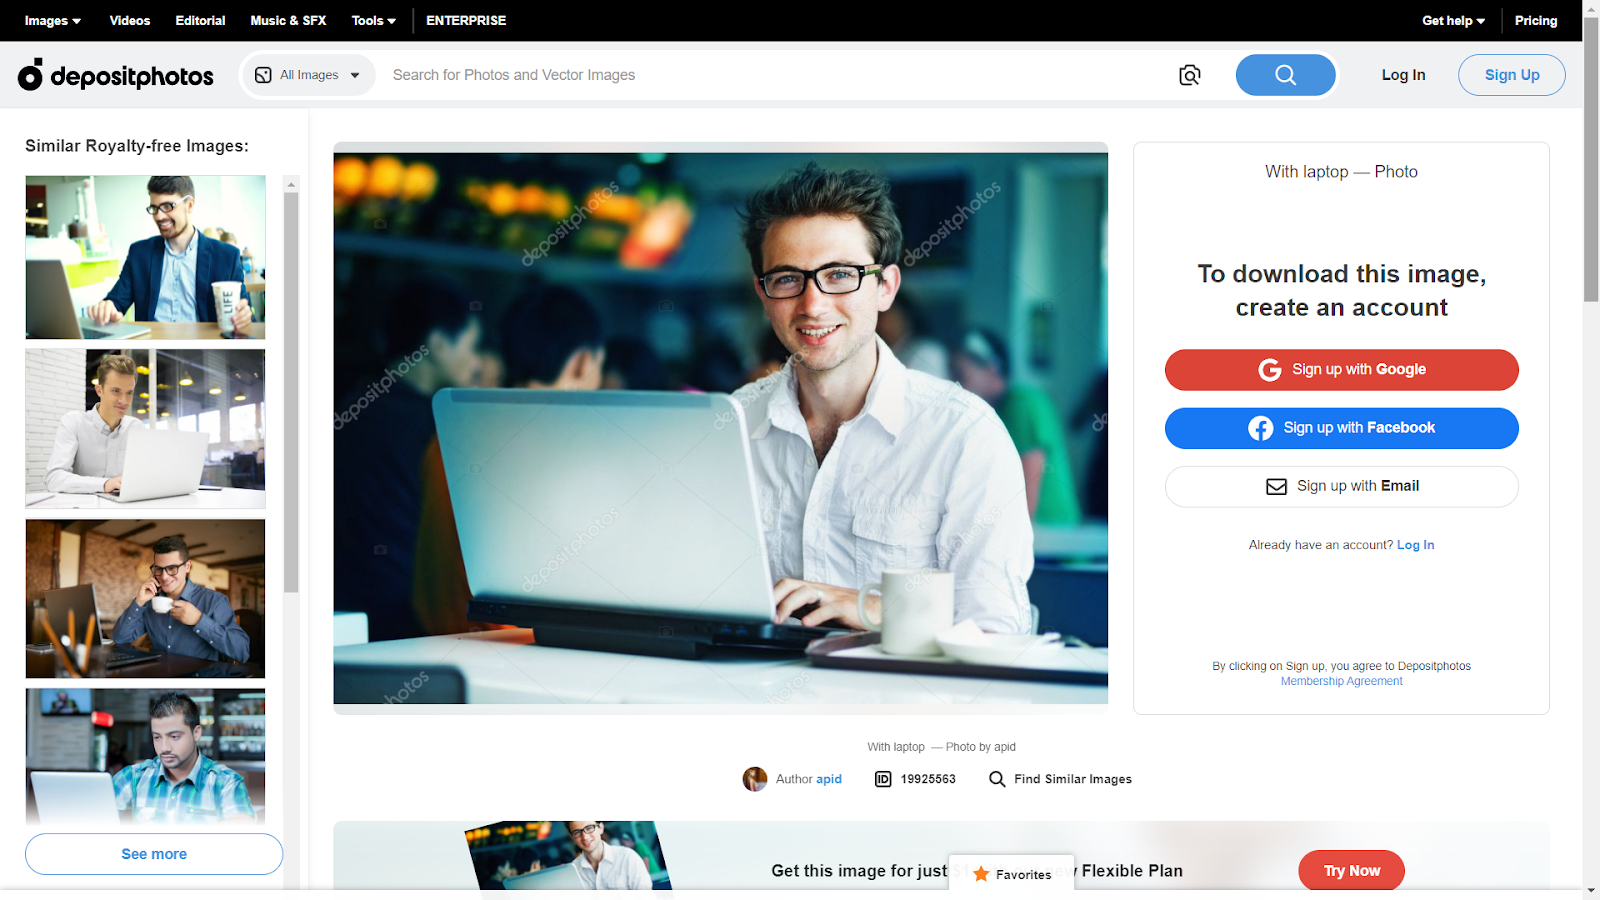This screenshot has height=900, width=1600.
Task: Click the Google G icon
Action: pos(1270,370)
